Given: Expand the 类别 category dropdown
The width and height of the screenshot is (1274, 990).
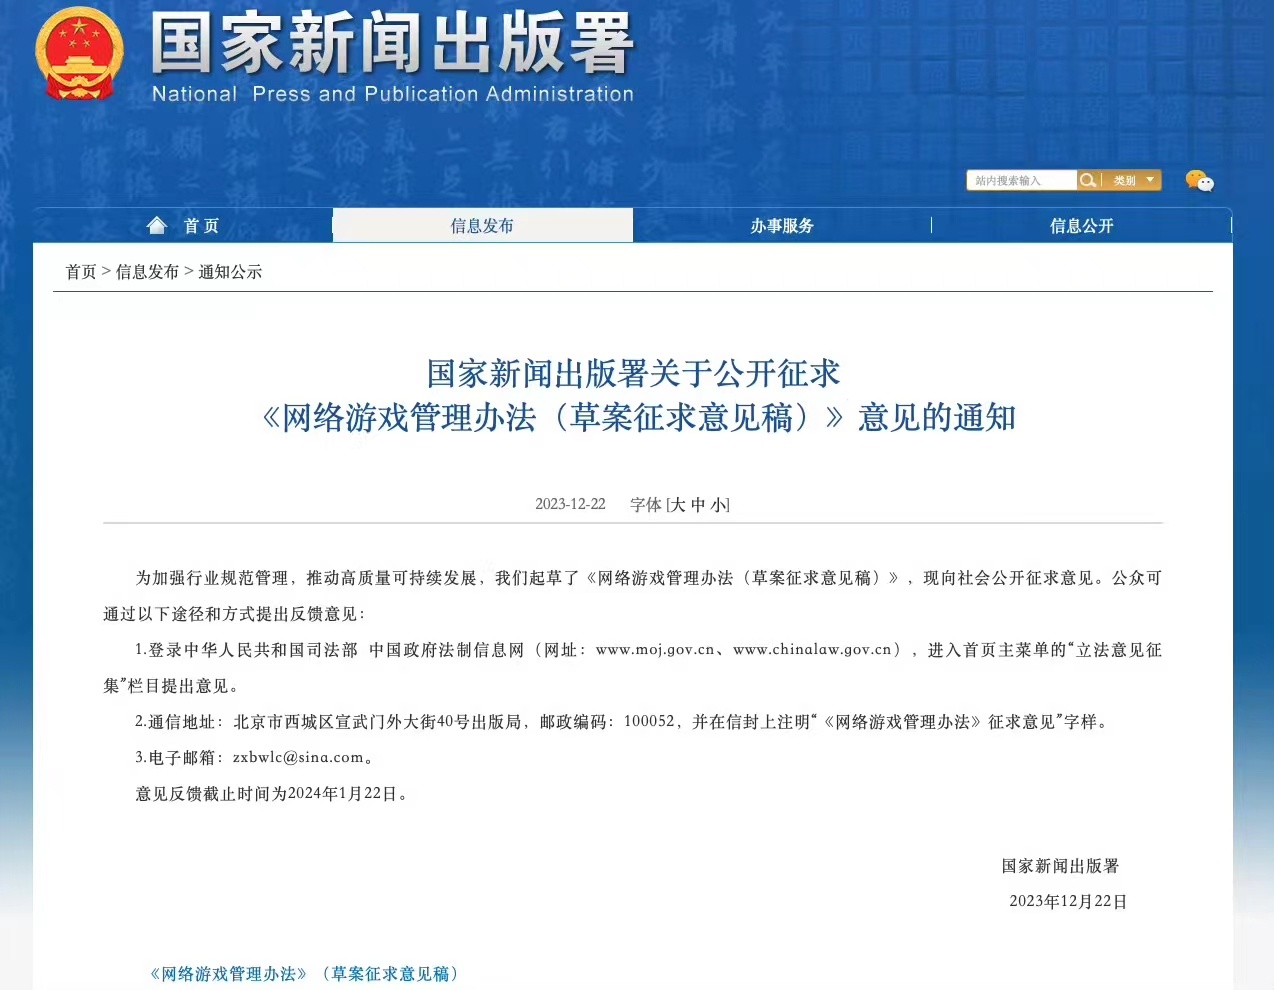Looking at the screenshot, I should pos(1124,180).
